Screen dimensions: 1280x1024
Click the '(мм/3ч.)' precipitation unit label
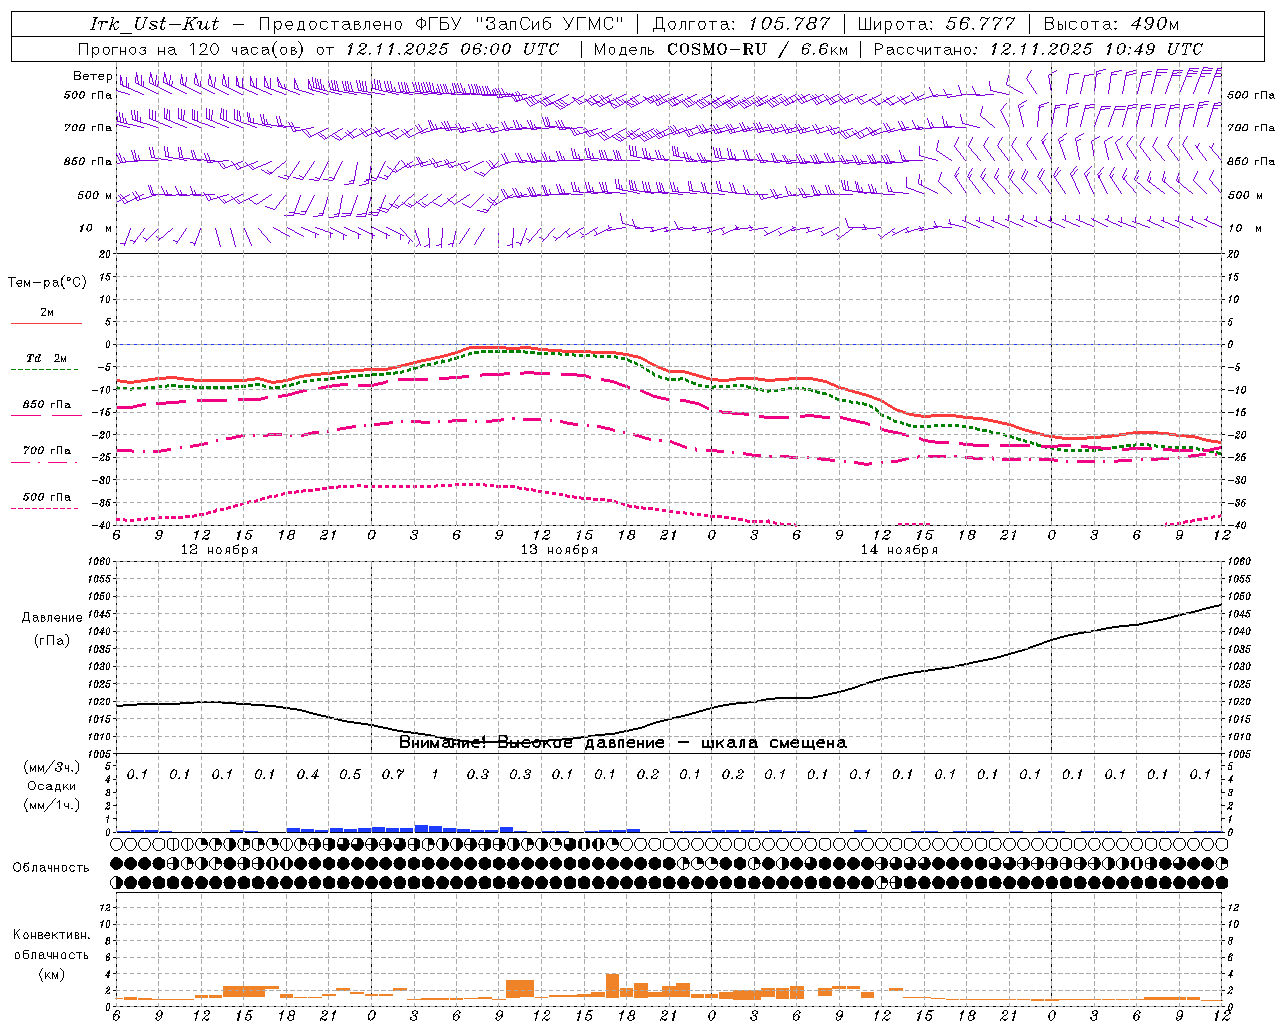point(51,767)
